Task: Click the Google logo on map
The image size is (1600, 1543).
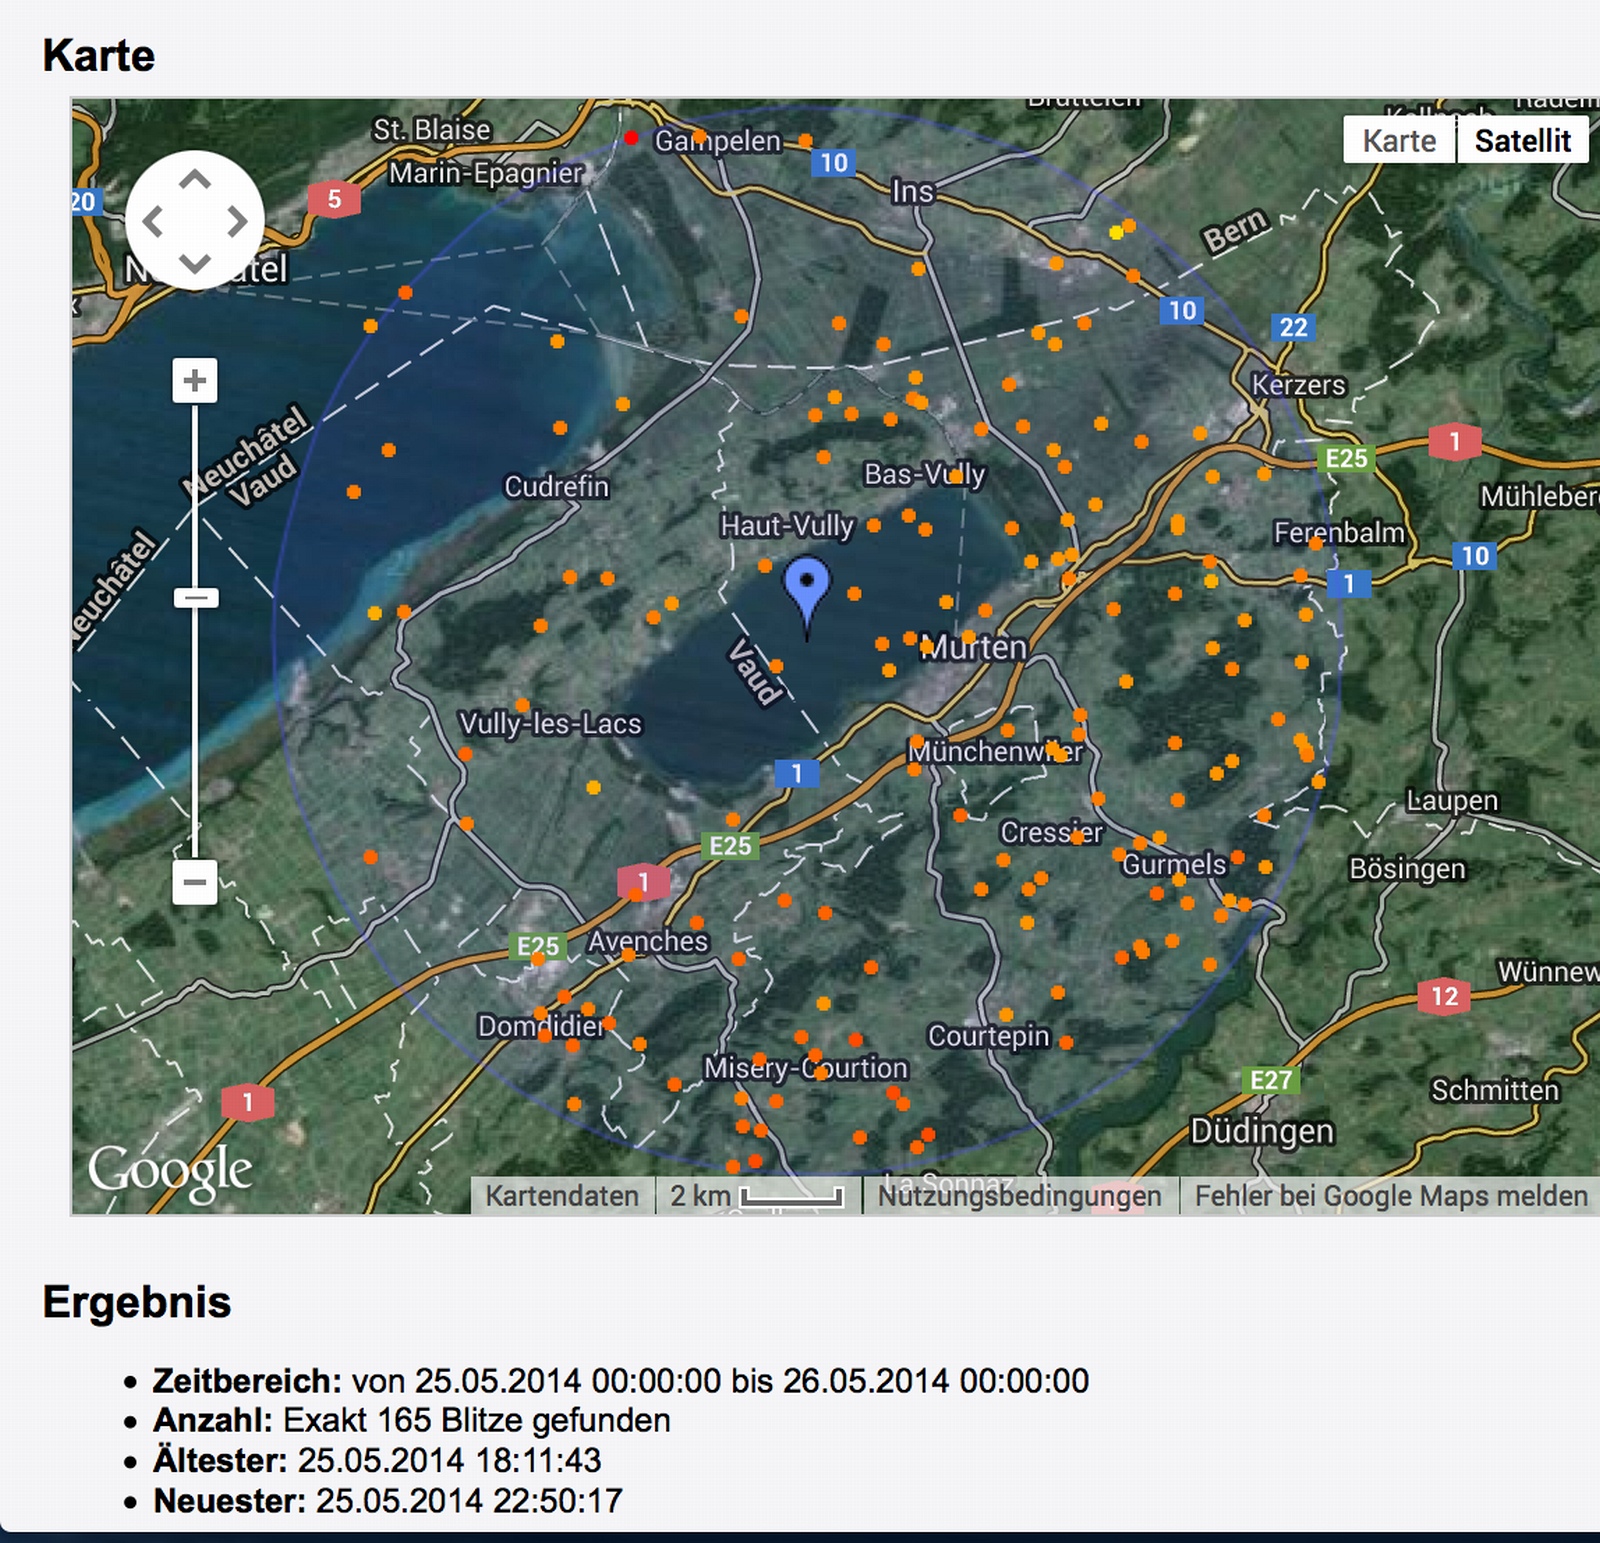Action: tap(170, 1171)
